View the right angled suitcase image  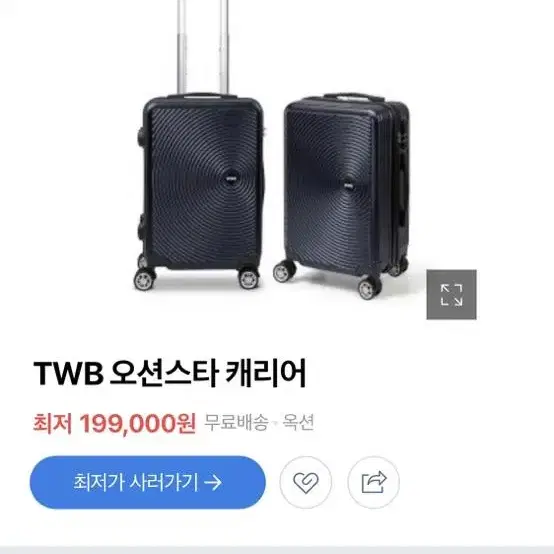pos(341,196)
